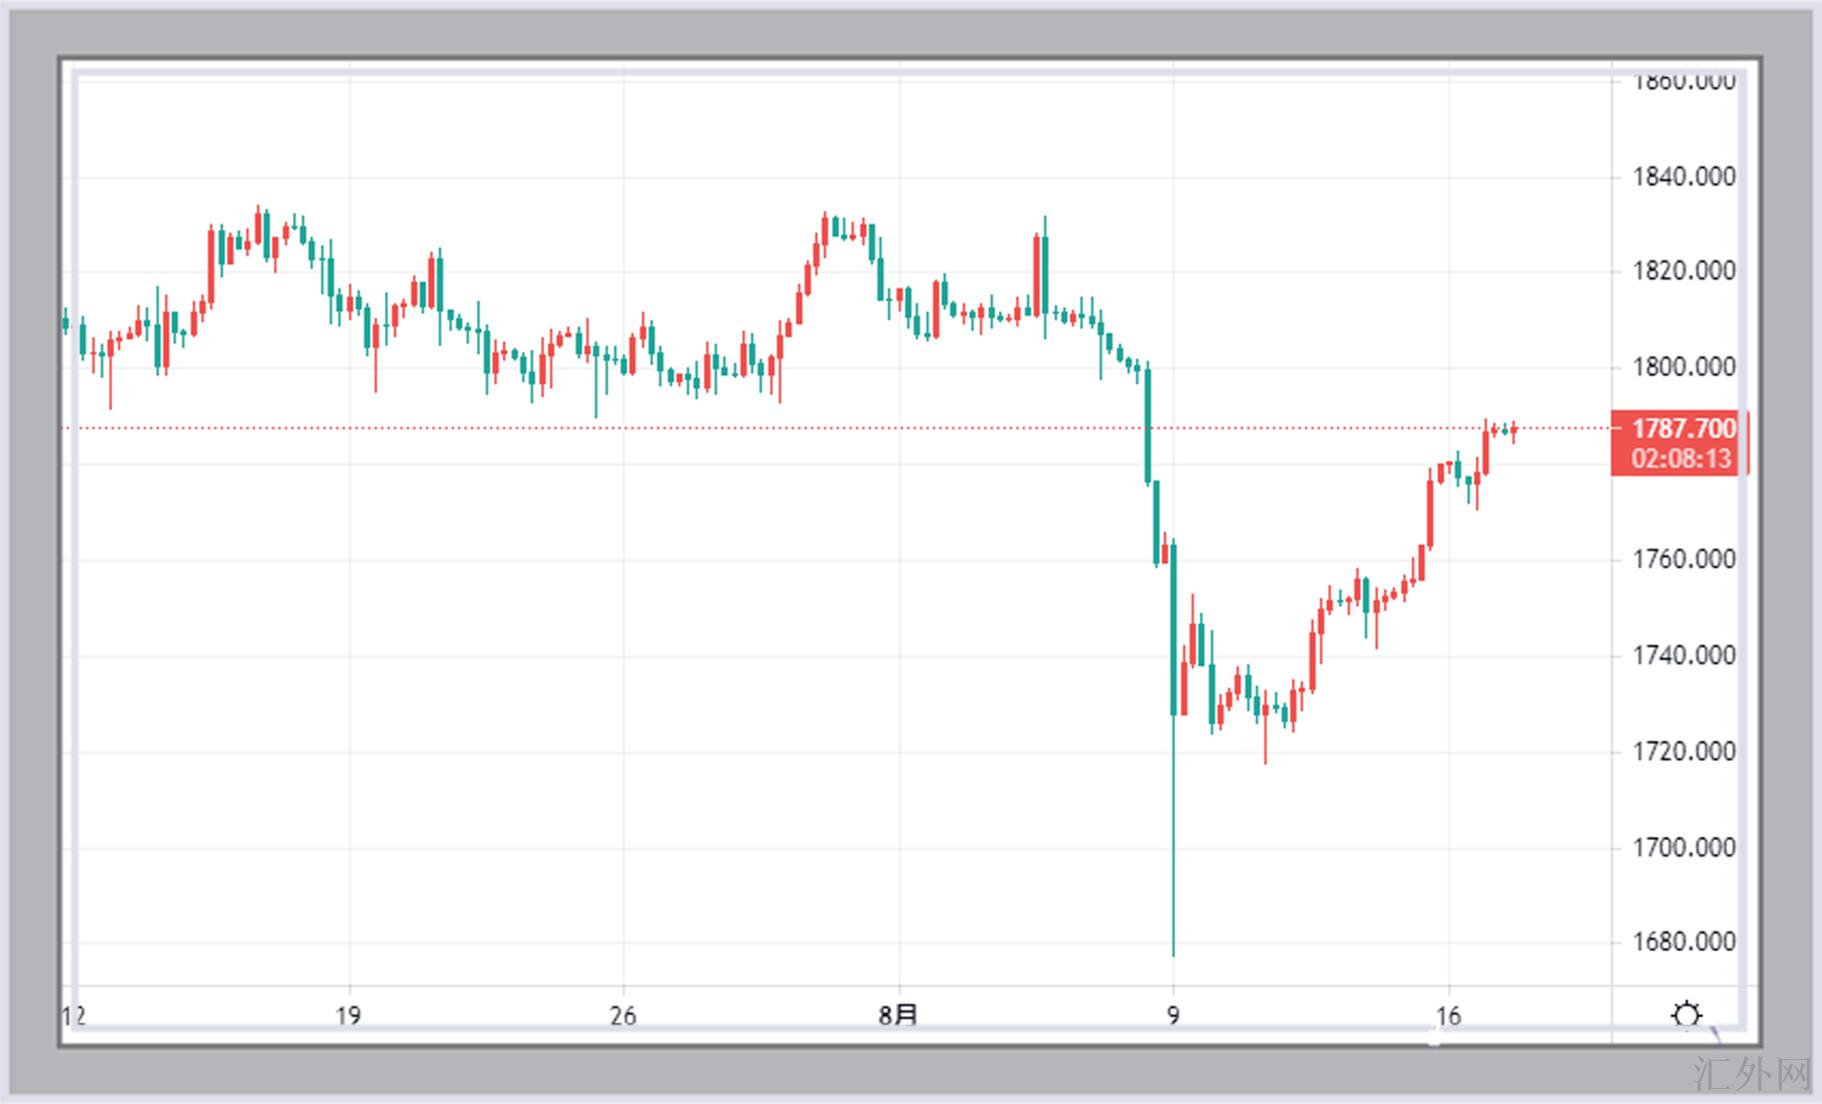Click date 9 on the time axis

pyautogui.click(x=1173, y=1017)
